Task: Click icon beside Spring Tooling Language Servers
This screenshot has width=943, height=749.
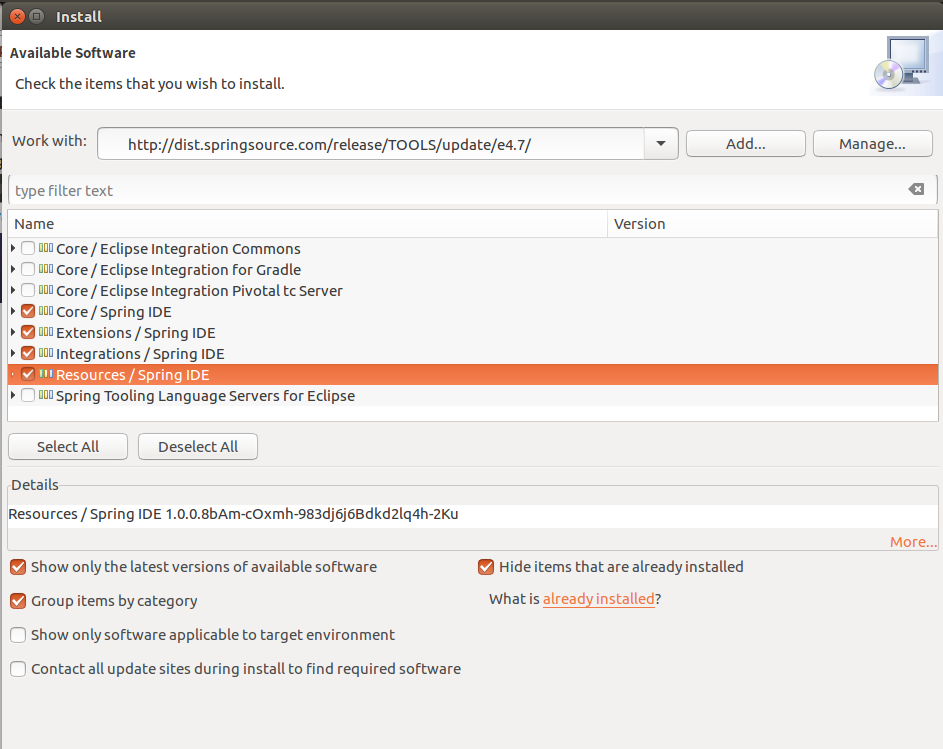Action: point(46,396)
